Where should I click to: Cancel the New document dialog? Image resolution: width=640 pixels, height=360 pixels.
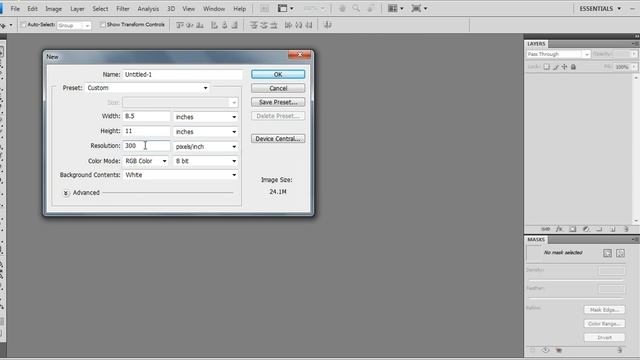pos(278,88)
